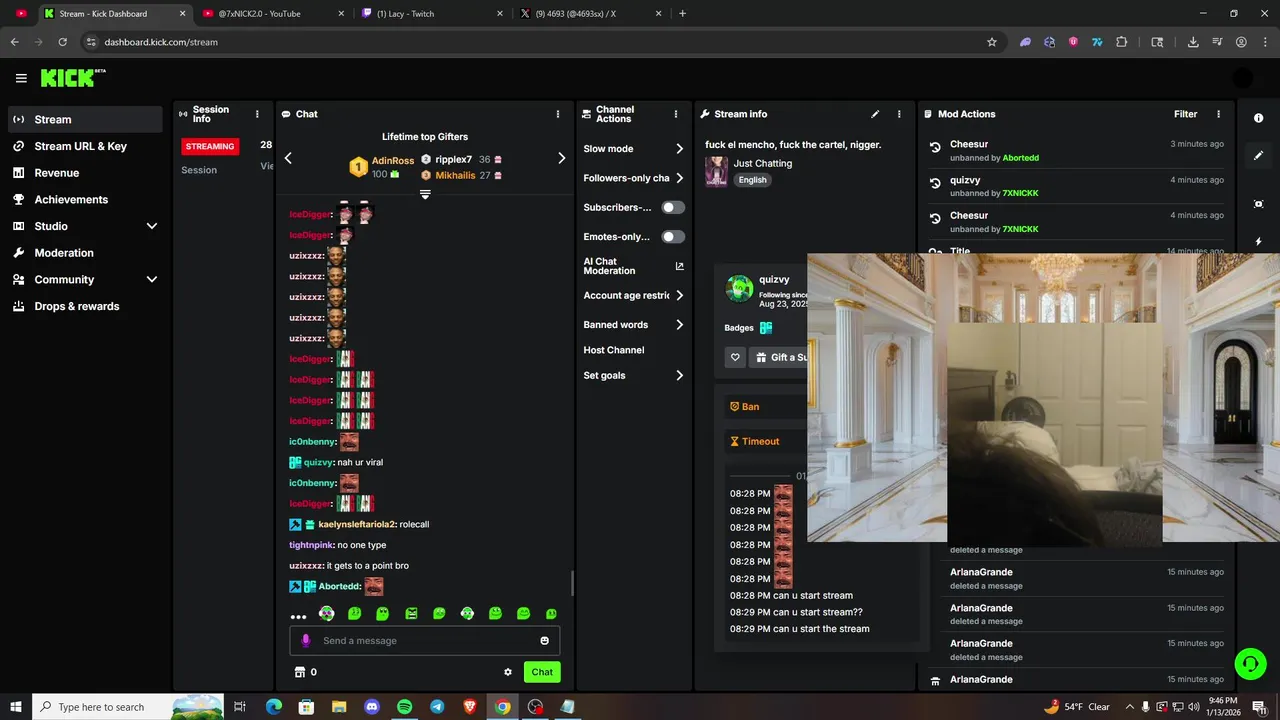Open Channel Actions three-dot menu

tap(676, 114)
